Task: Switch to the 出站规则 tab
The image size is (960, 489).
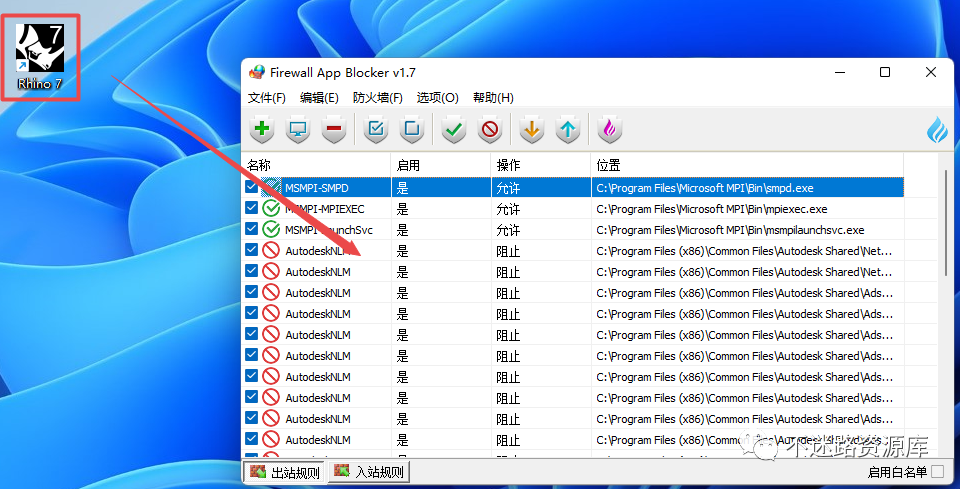Action: [x=285, y=472]
